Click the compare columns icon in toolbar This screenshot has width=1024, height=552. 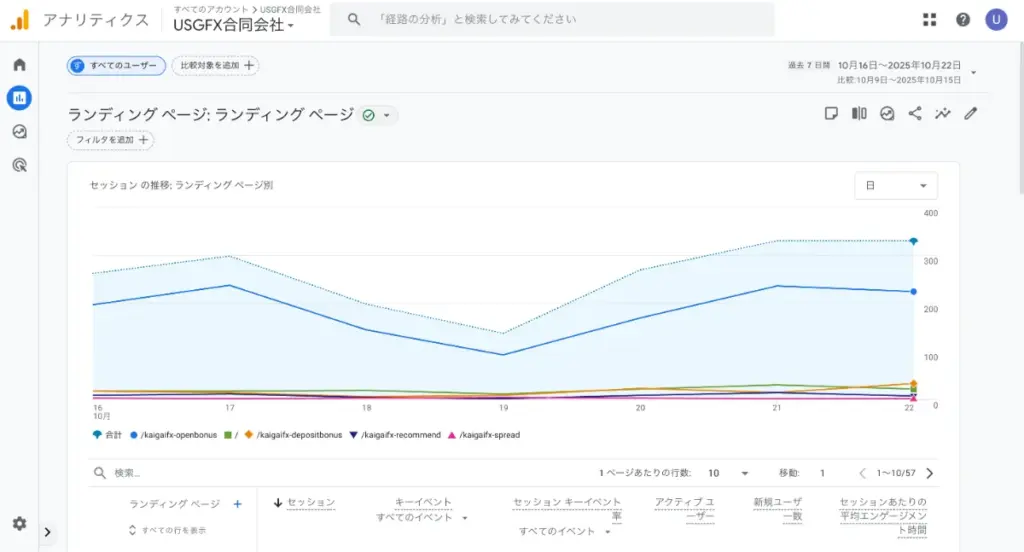point(859,114)
